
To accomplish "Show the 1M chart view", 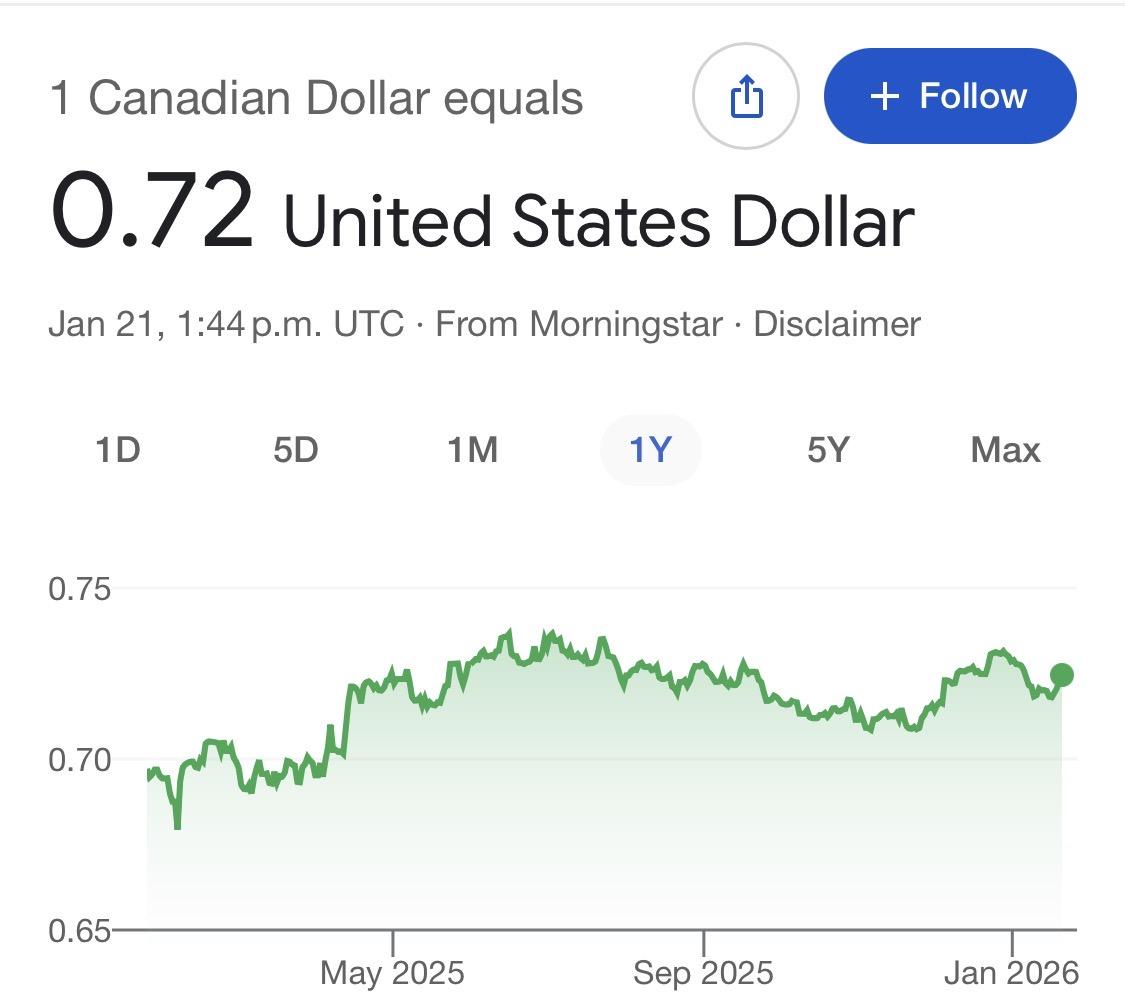I will click(x=472, y=451).
